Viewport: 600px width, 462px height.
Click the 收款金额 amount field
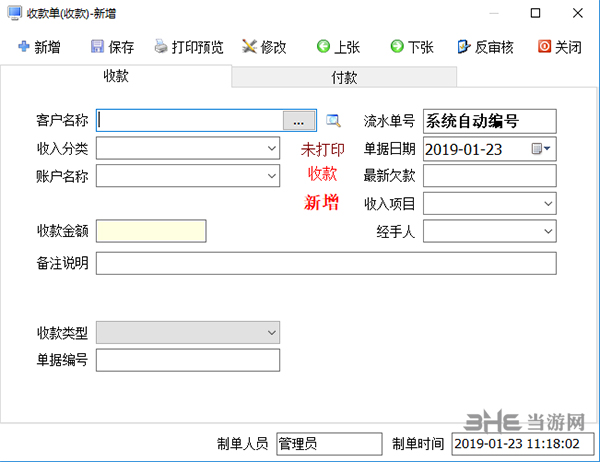click(151, 231)
